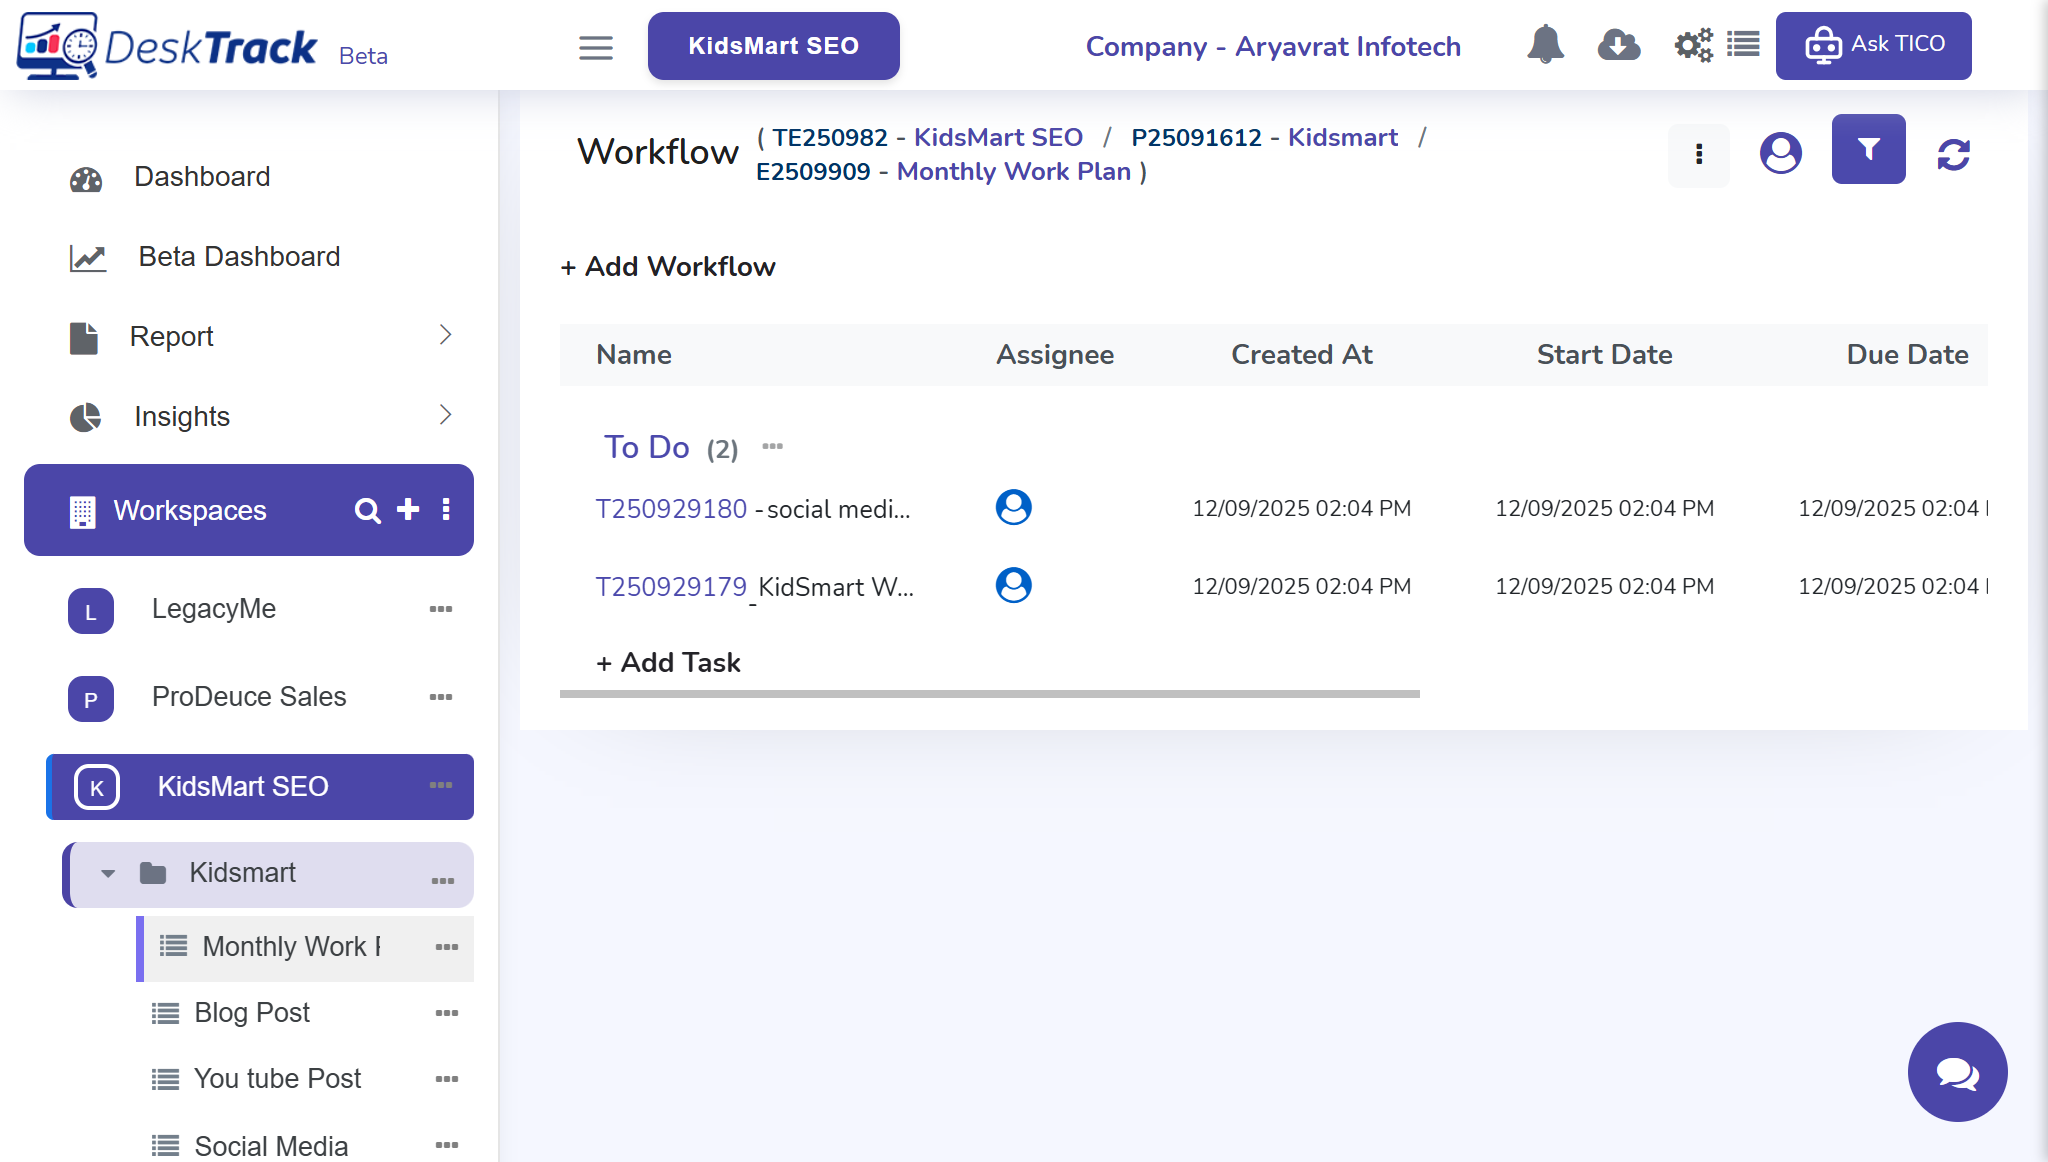Click the Ask TICO button

pyautogui.click(x=1873, y=45)
